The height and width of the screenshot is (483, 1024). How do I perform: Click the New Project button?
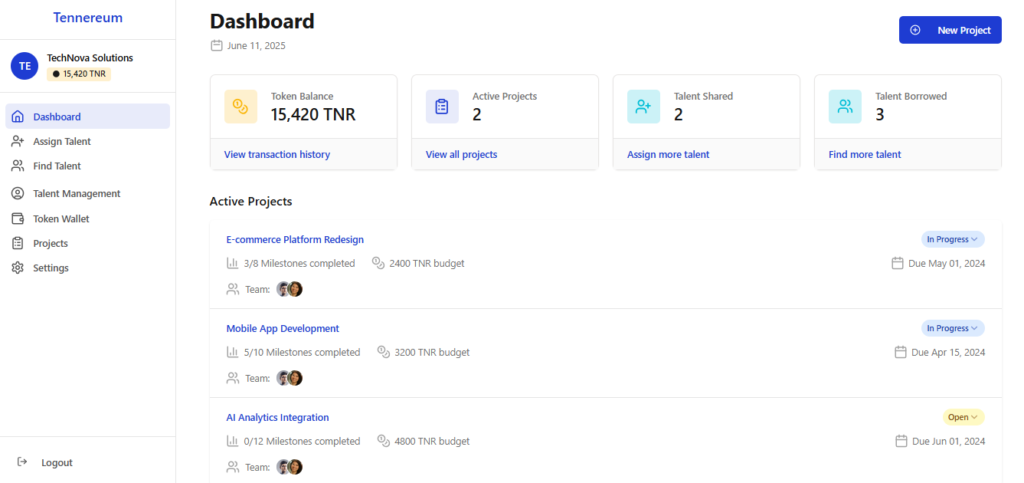pos(950,30)
